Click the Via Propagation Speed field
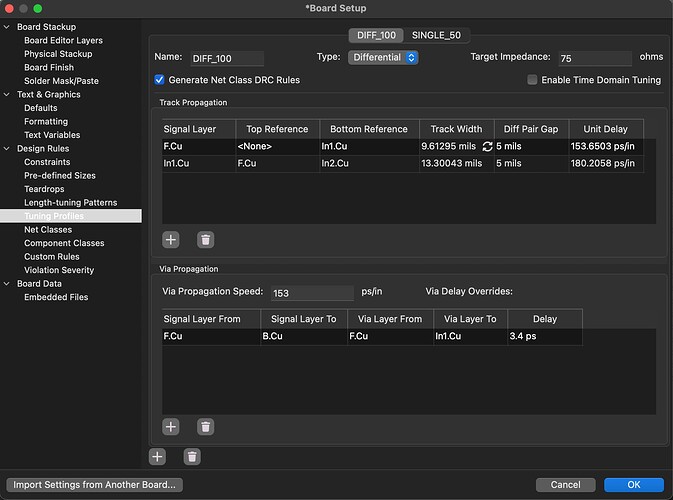The width and height of the screenshot is (673, 500). point(310,293)
